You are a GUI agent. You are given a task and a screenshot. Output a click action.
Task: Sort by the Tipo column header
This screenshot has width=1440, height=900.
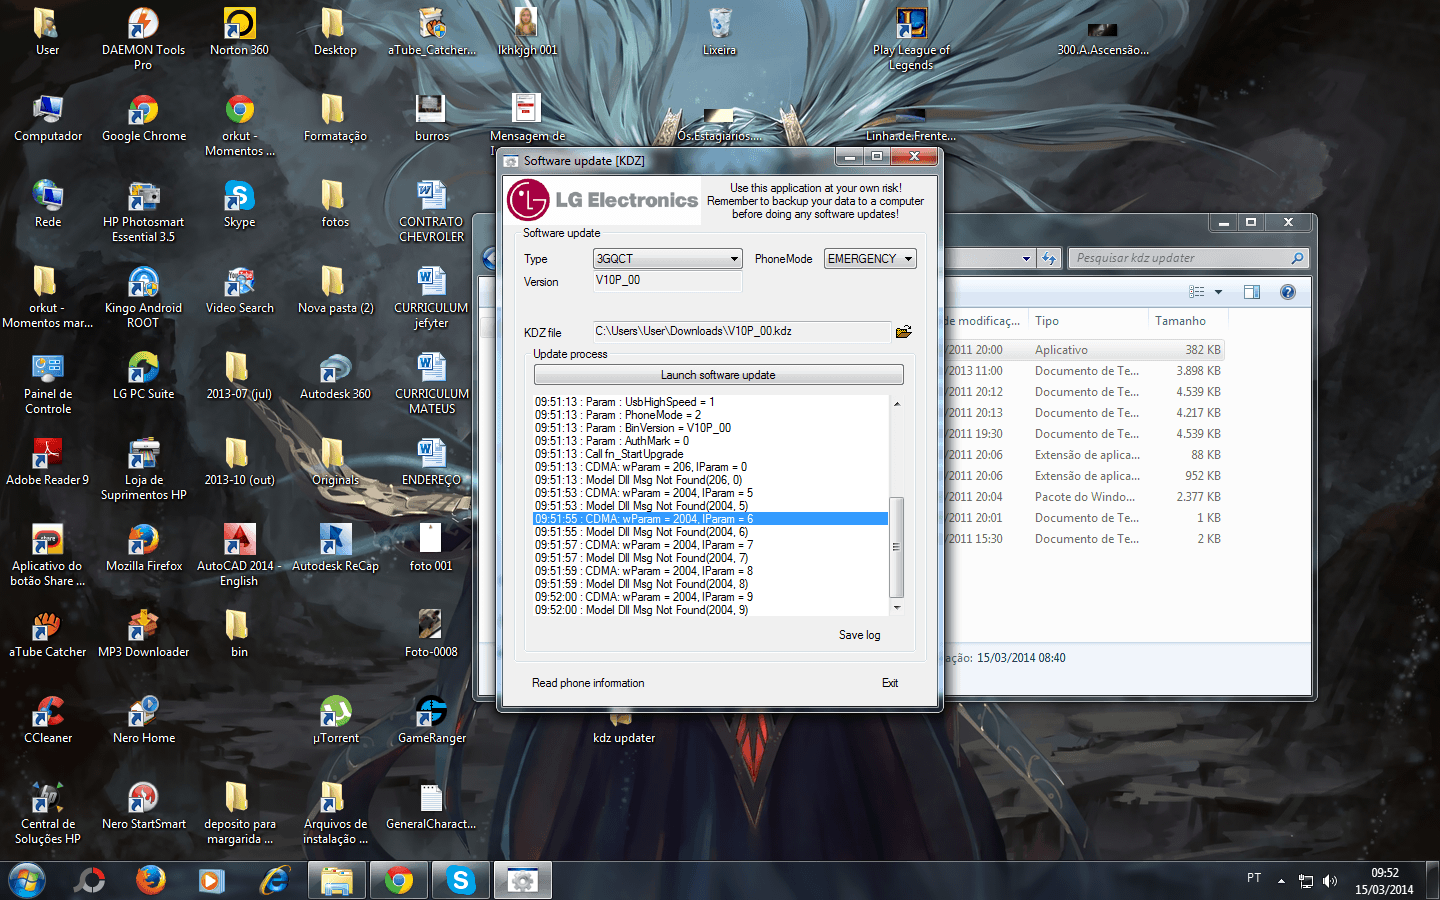coord(1087,321)
